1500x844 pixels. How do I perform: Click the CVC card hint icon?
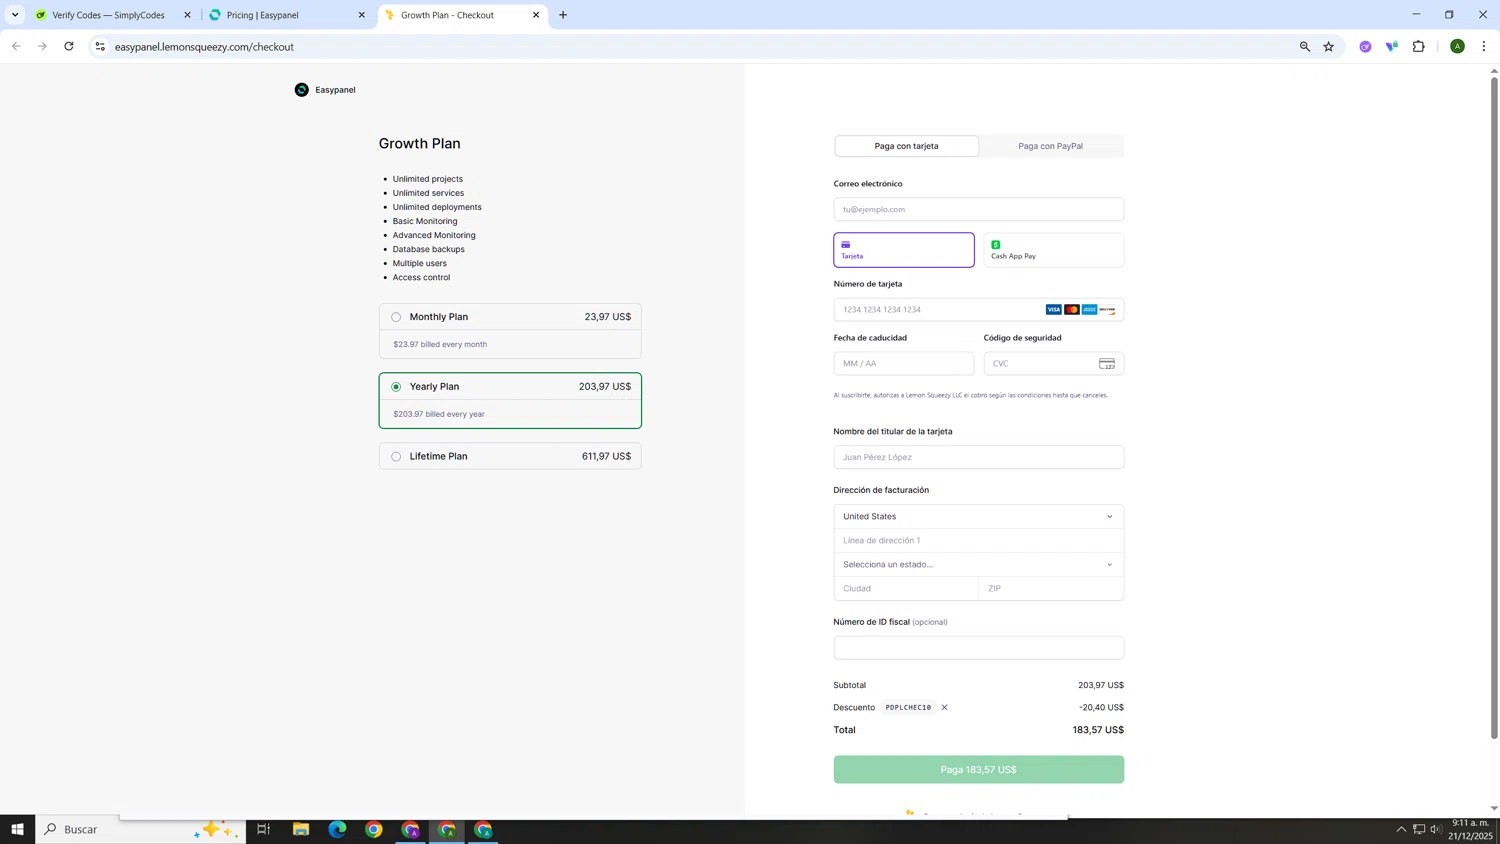tap(1106, 363)
